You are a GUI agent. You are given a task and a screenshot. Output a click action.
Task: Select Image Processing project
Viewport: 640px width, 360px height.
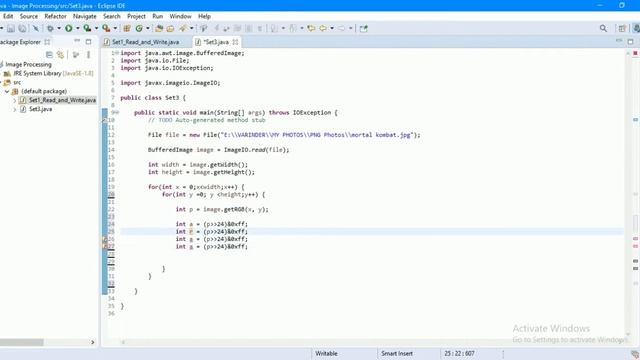(x=28, y=64)
